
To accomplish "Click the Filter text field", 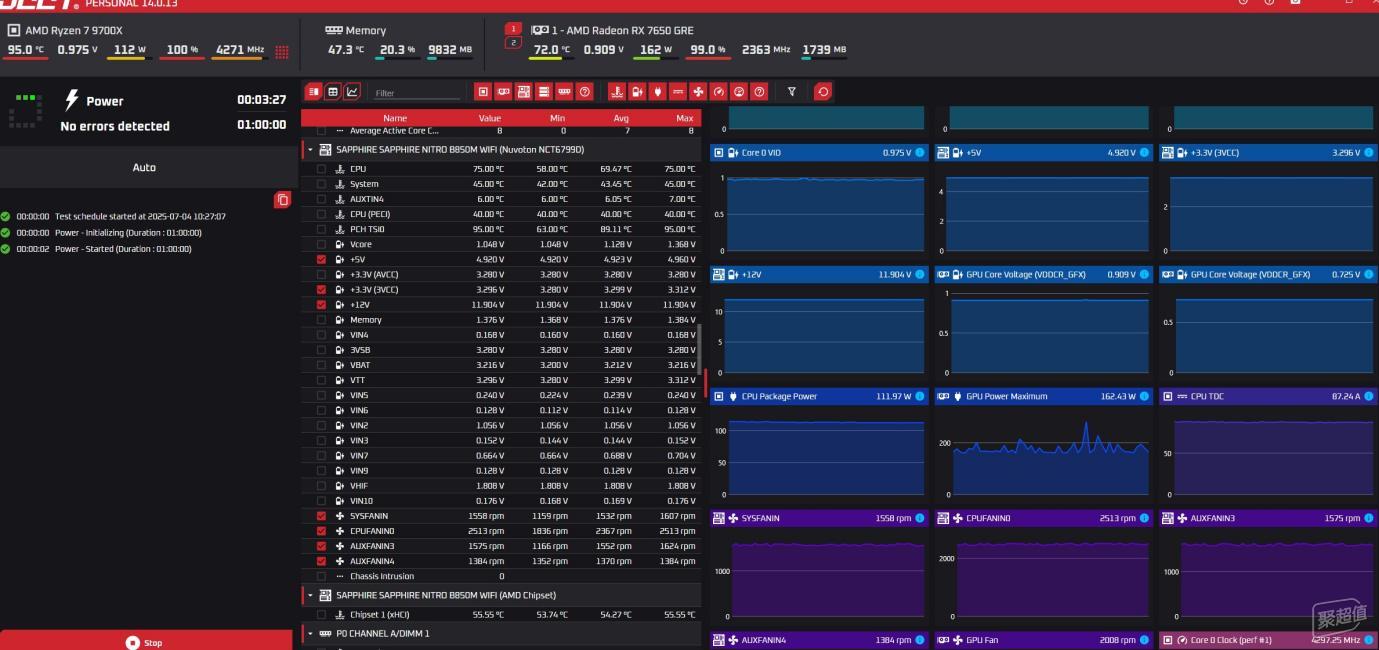I will point(416,93).
